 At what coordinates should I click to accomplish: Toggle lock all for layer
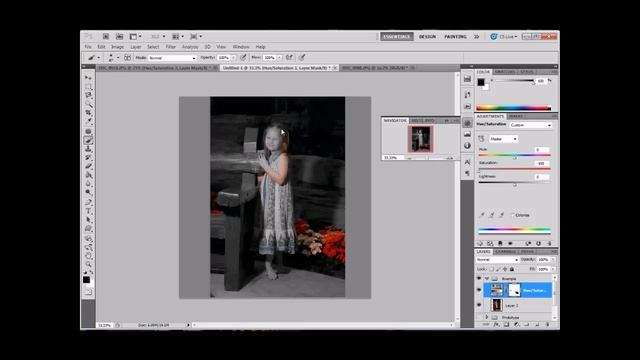click(x=512, y=269)
